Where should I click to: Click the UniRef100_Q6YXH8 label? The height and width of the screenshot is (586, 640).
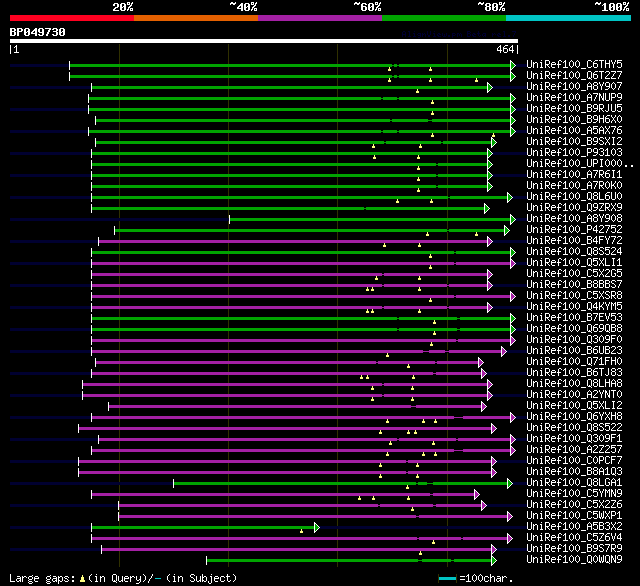574,417
